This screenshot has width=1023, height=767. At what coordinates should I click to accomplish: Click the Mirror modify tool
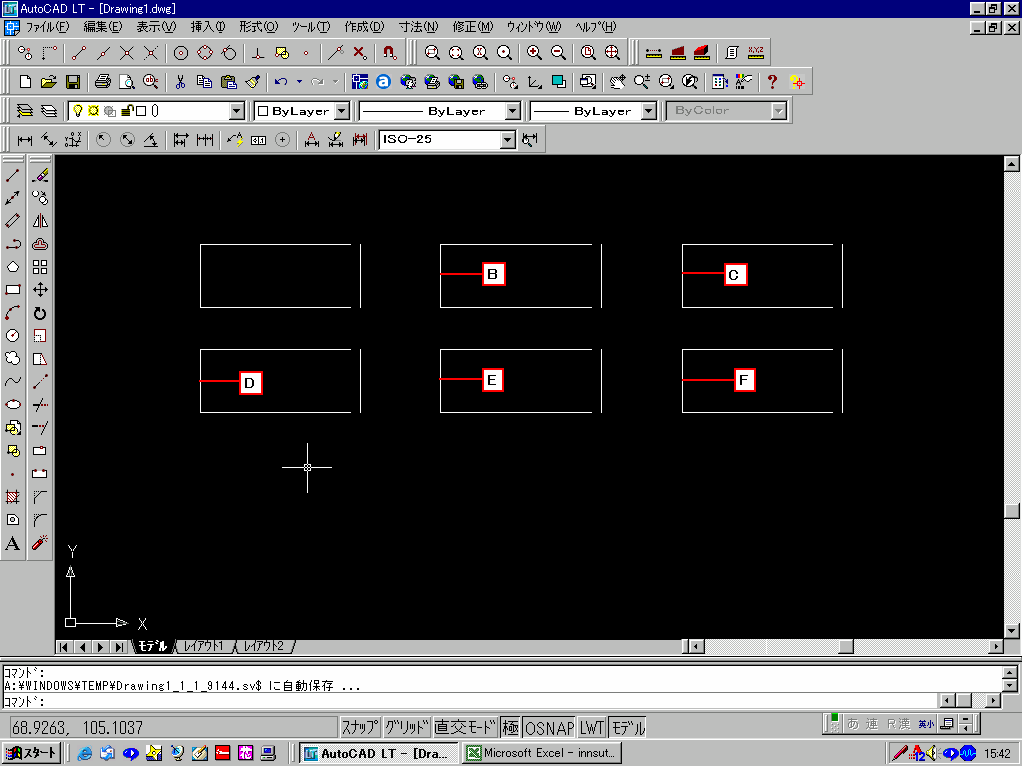click(x=40, y=220)
